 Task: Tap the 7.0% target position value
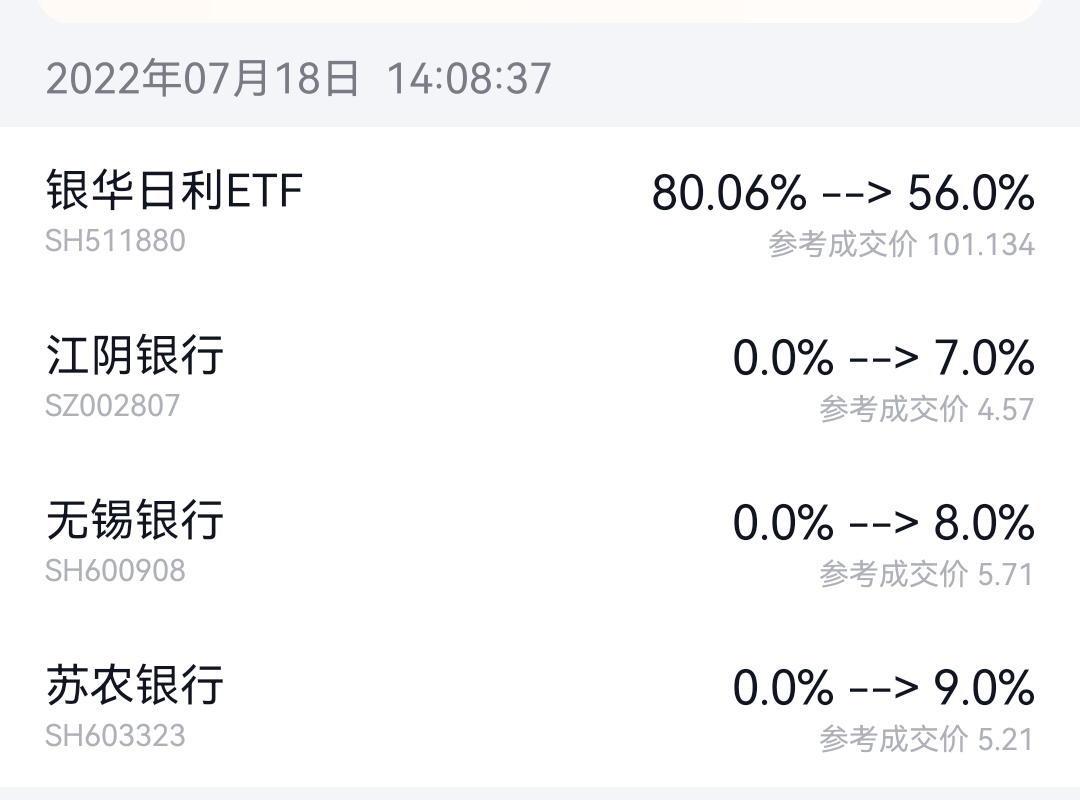coord(984,357)
